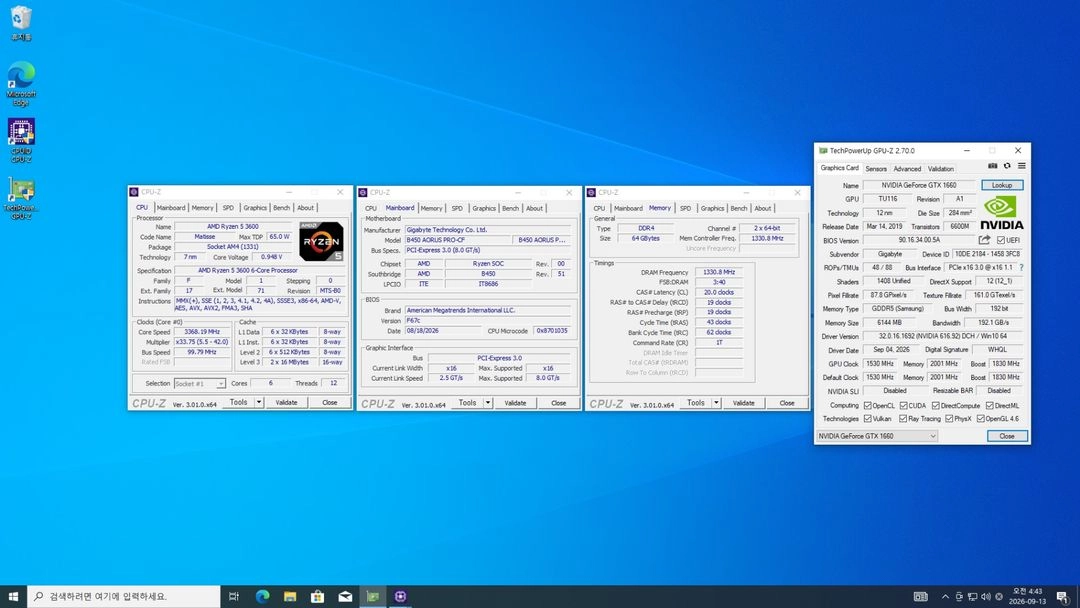Launch Edge from the taskbar
The height and width of the screenshot is (608, 1080).
point(262,596)
